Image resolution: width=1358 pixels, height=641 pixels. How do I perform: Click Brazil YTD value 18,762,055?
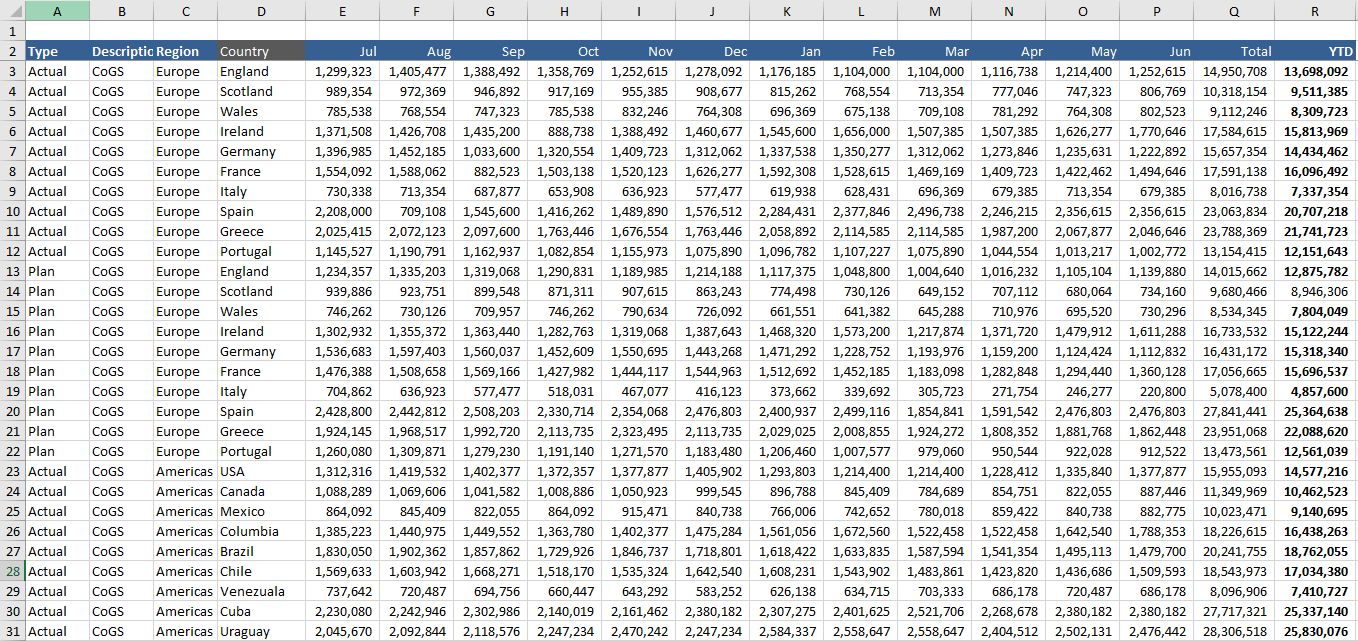[1315, 551]
